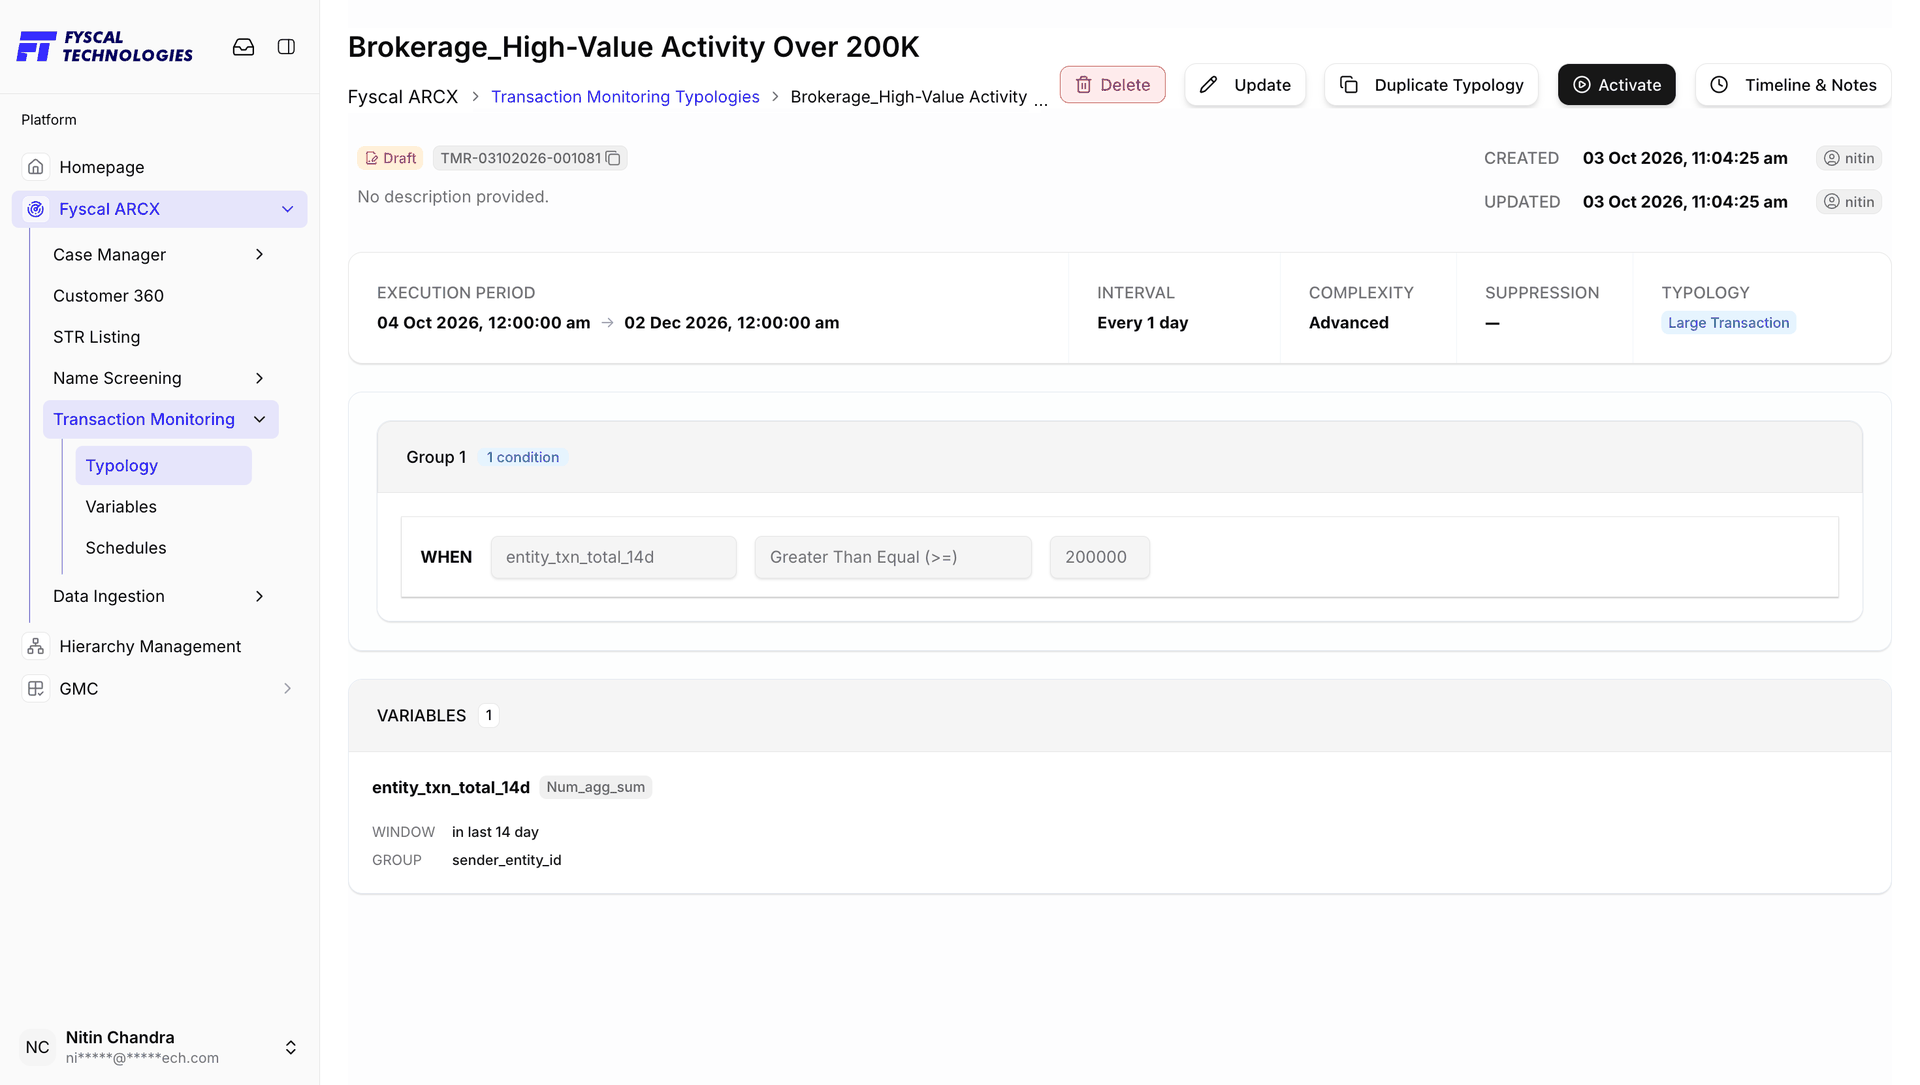Screen dimensions: 1920x1085
Task: Click the copy icon on Duplicate Typology
Action: pyautogui.click(x=1349, y=85)
